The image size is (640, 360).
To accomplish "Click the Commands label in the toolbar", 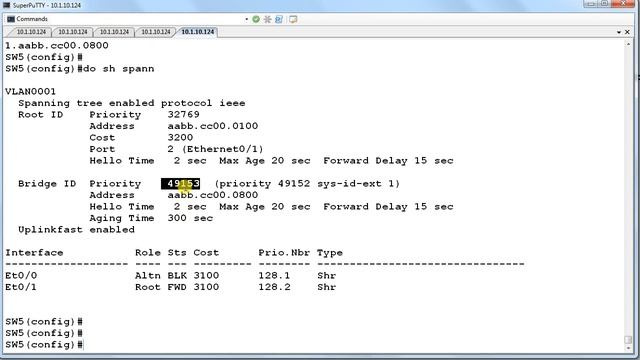I will point(32,19).
